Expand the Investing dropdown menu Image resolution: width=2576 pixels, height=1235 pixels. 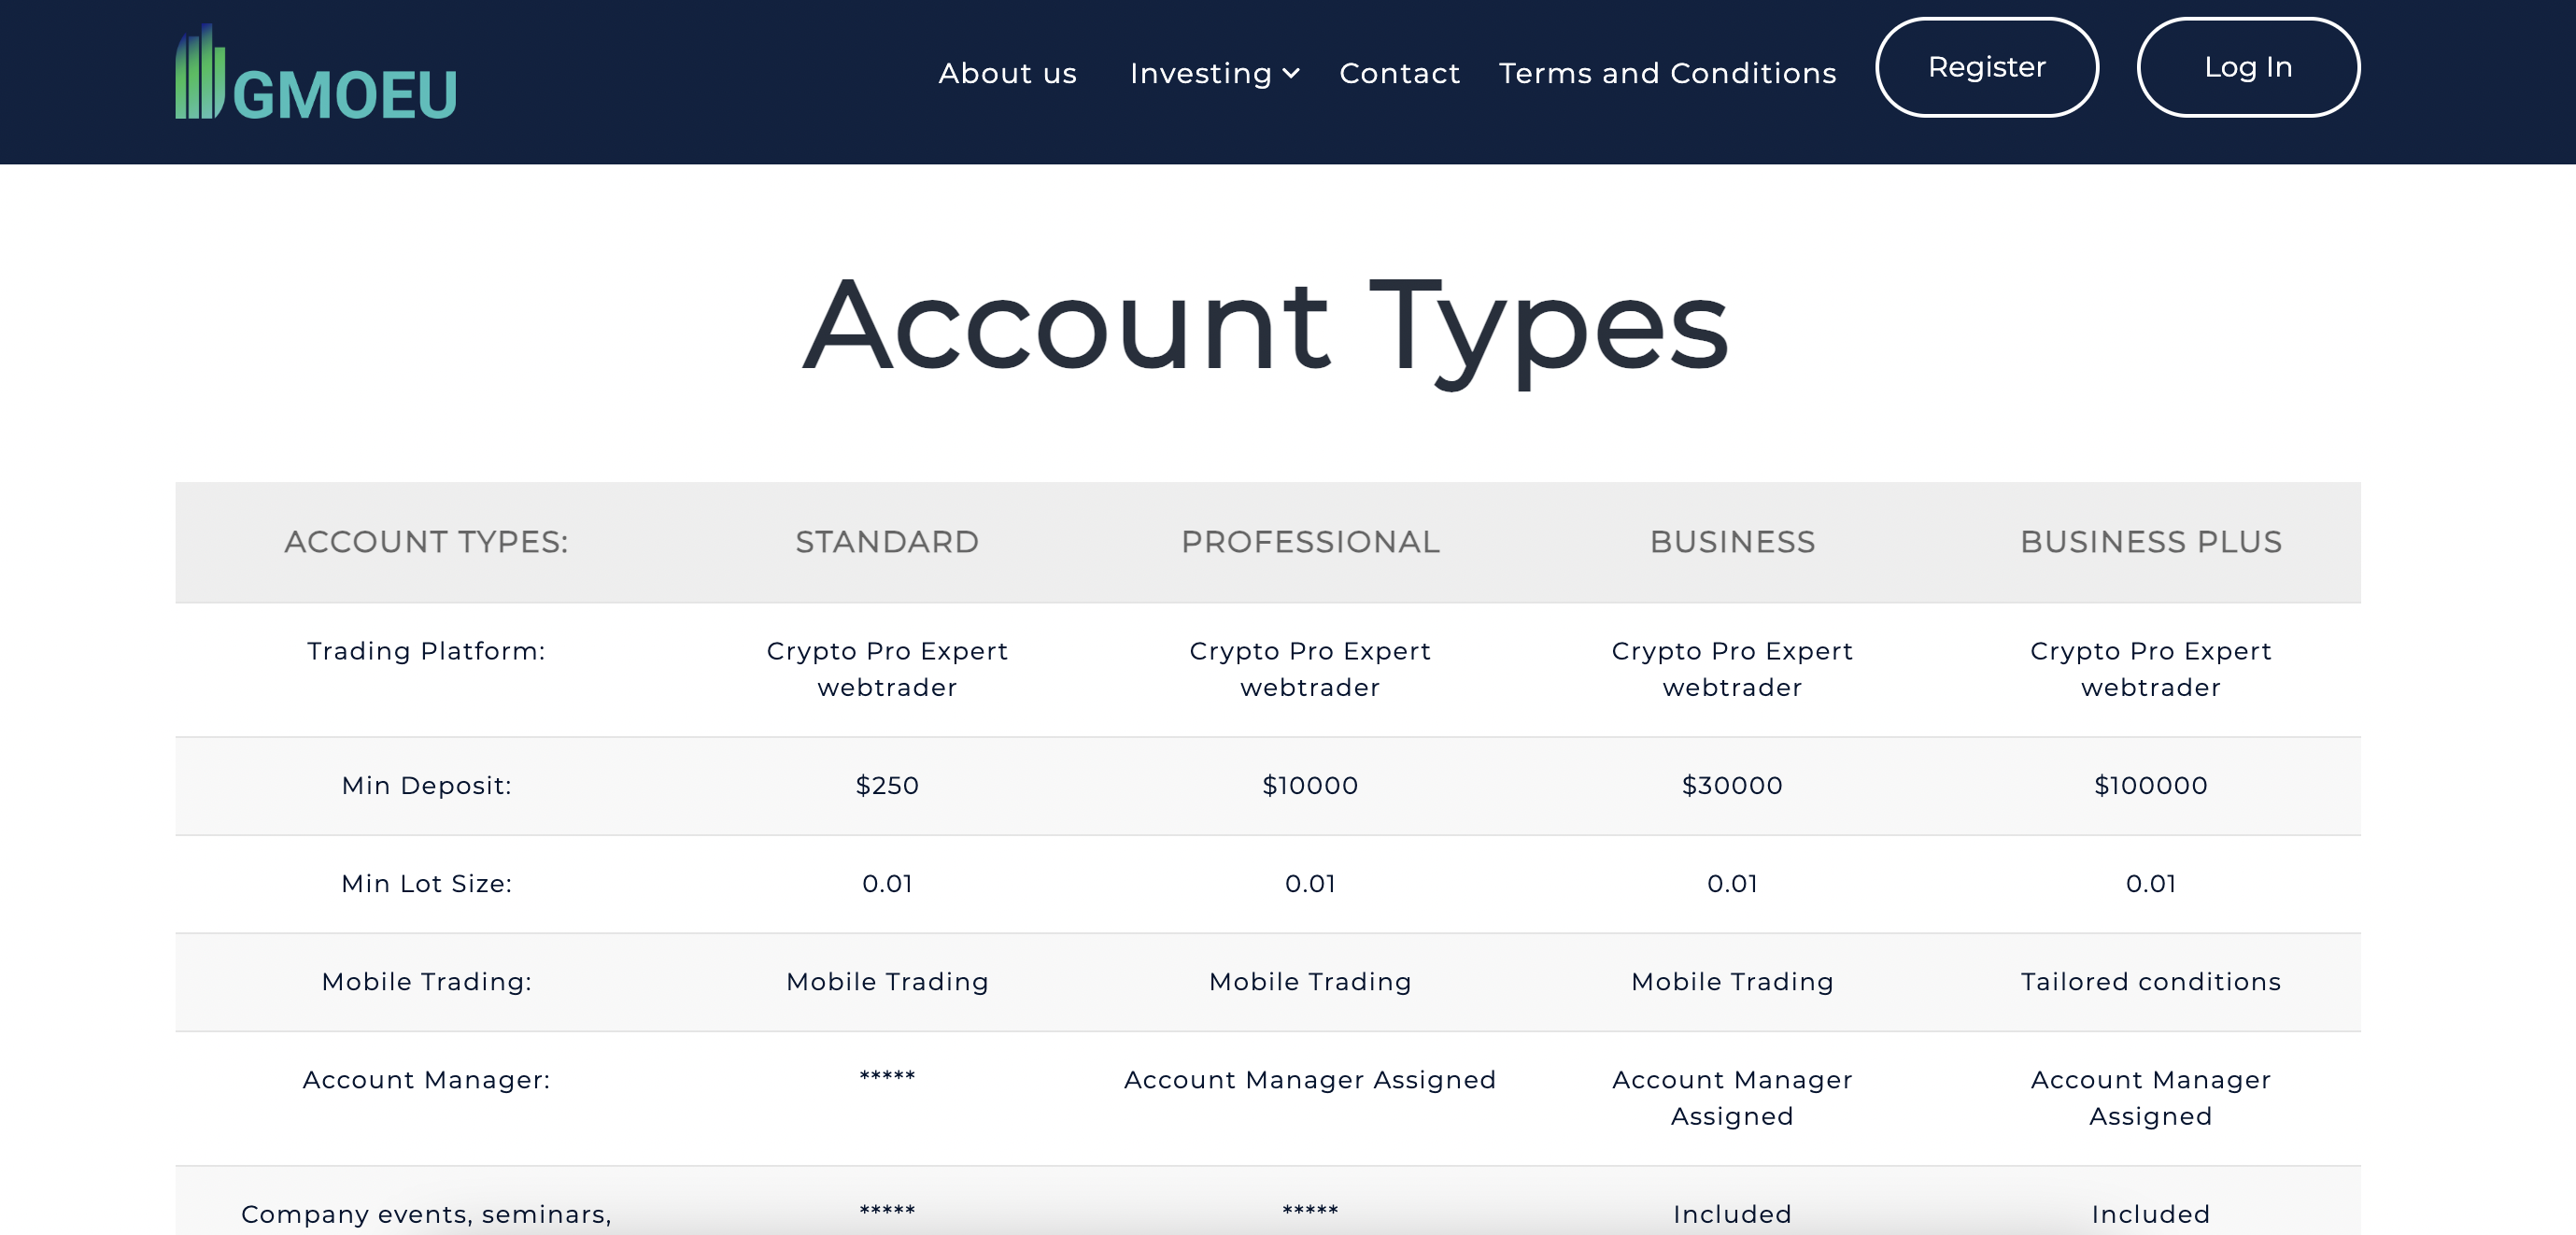click(1214, 73)
